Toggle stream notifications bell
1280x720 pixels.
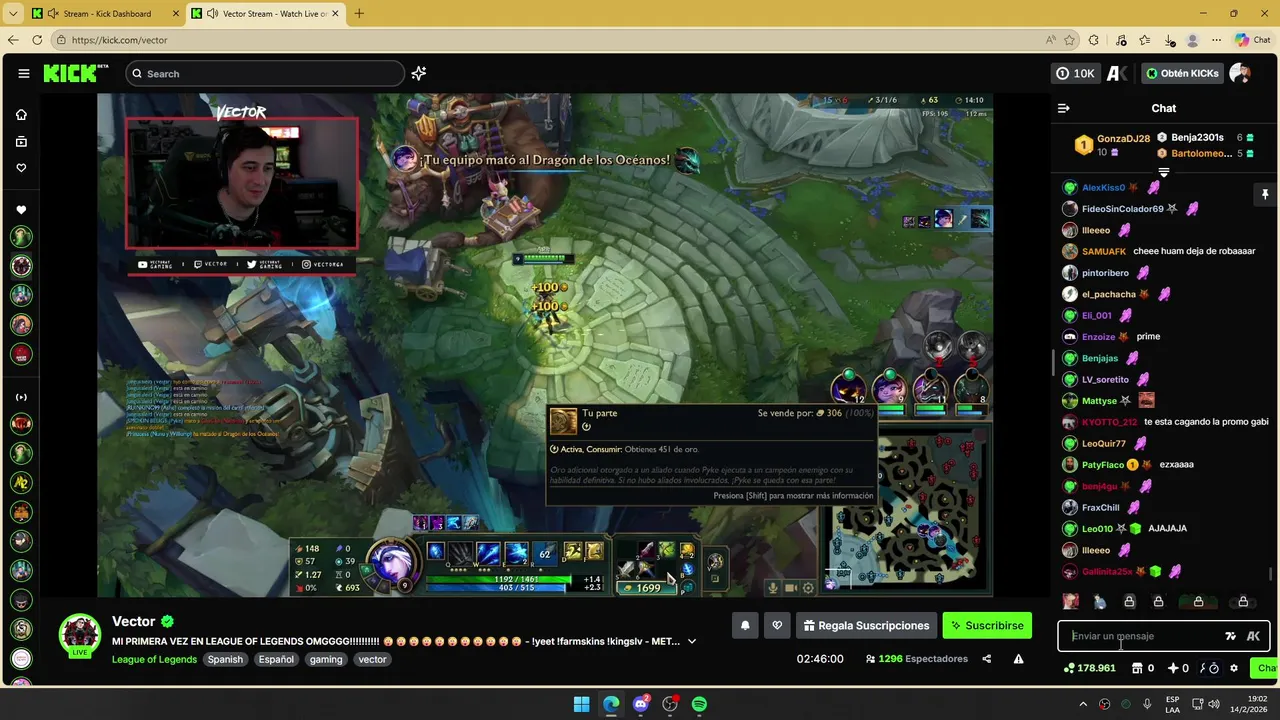pos(745,625)
